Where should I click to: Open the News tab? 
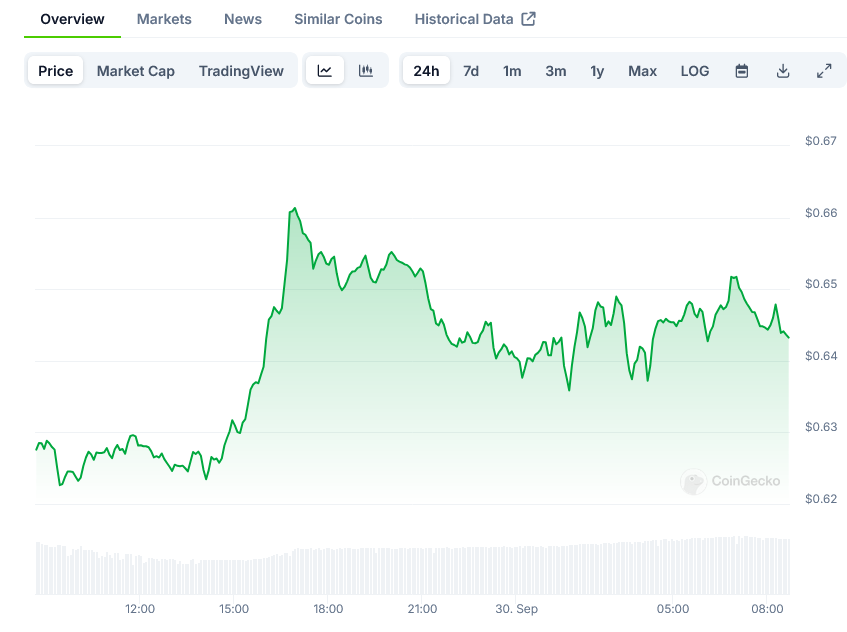point(243,19)
